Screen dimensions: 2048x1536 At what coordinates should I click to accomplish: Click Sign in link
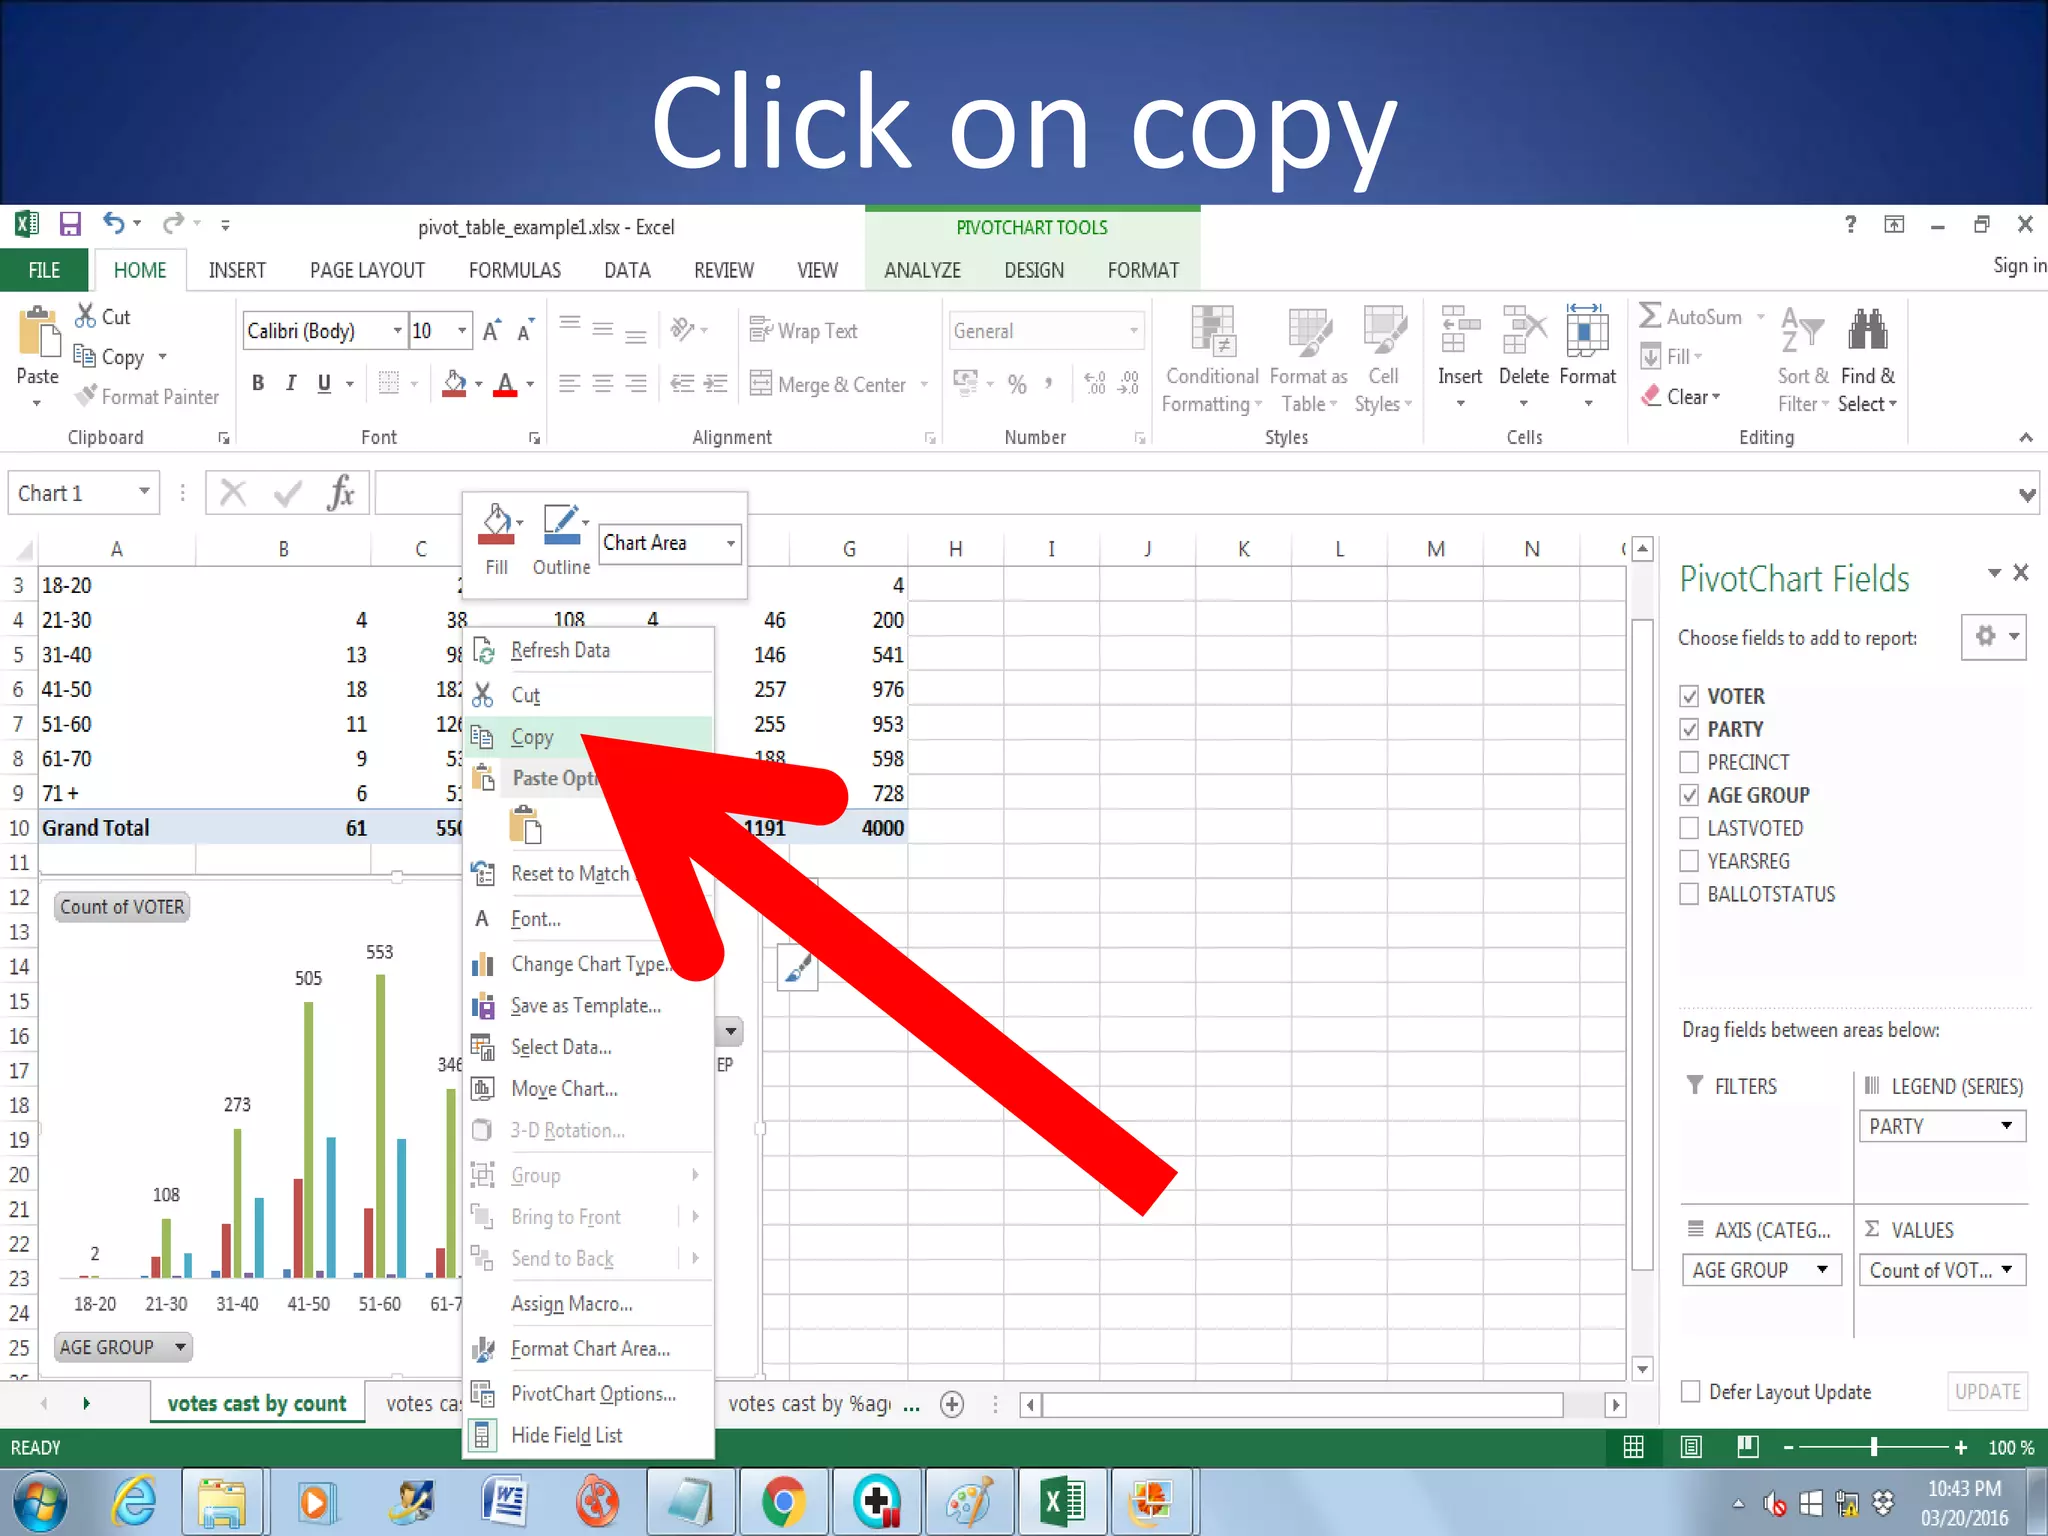(x=2019, y=265)
